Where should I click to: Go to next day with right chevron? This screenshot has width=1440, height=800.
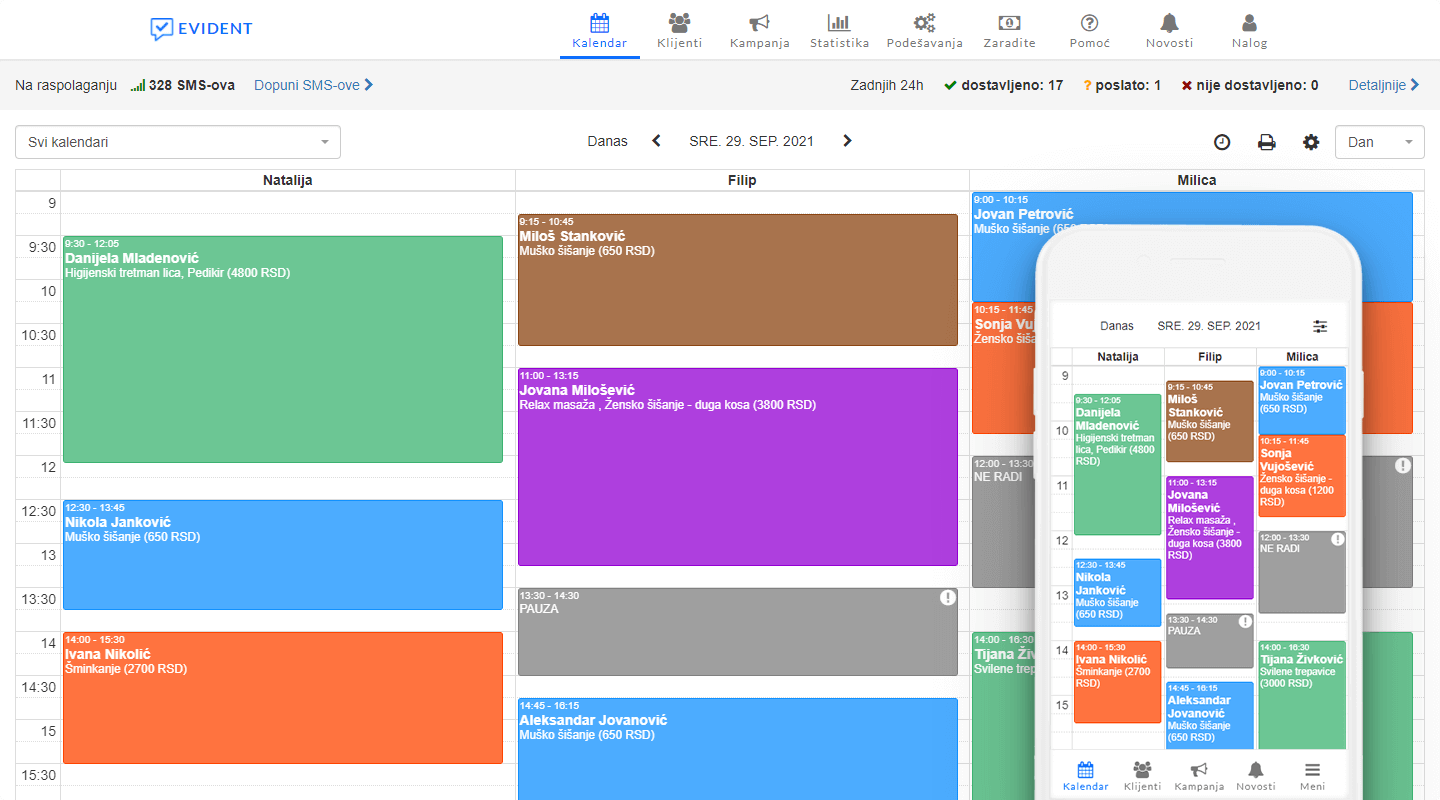pyautogui.click(x=847, y=141)
